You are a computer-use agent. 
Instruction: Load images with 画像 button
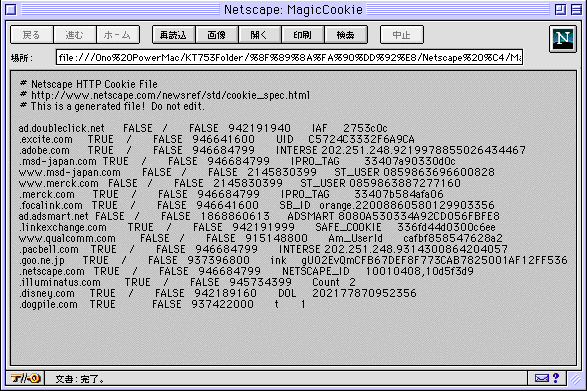(216, 35)
